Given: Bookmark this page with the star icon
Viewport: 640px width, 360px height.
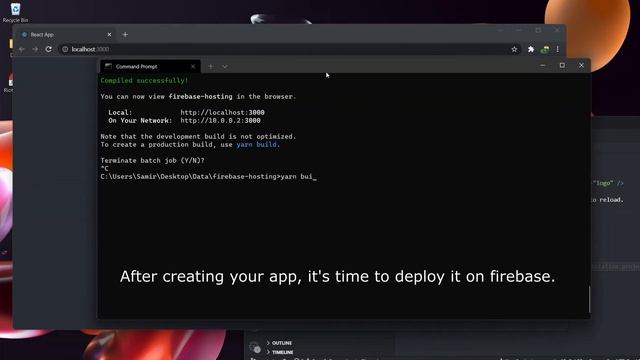Looking at the screenshot, I should pos(514,49).
